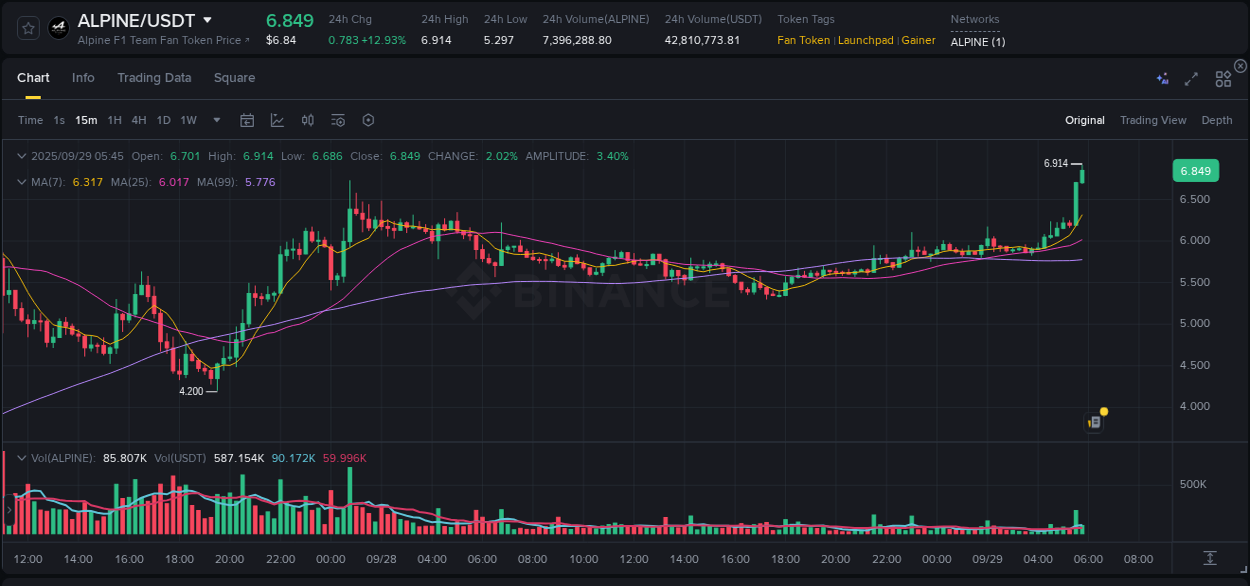Click the candlestick display settings icon

point(307,119)
